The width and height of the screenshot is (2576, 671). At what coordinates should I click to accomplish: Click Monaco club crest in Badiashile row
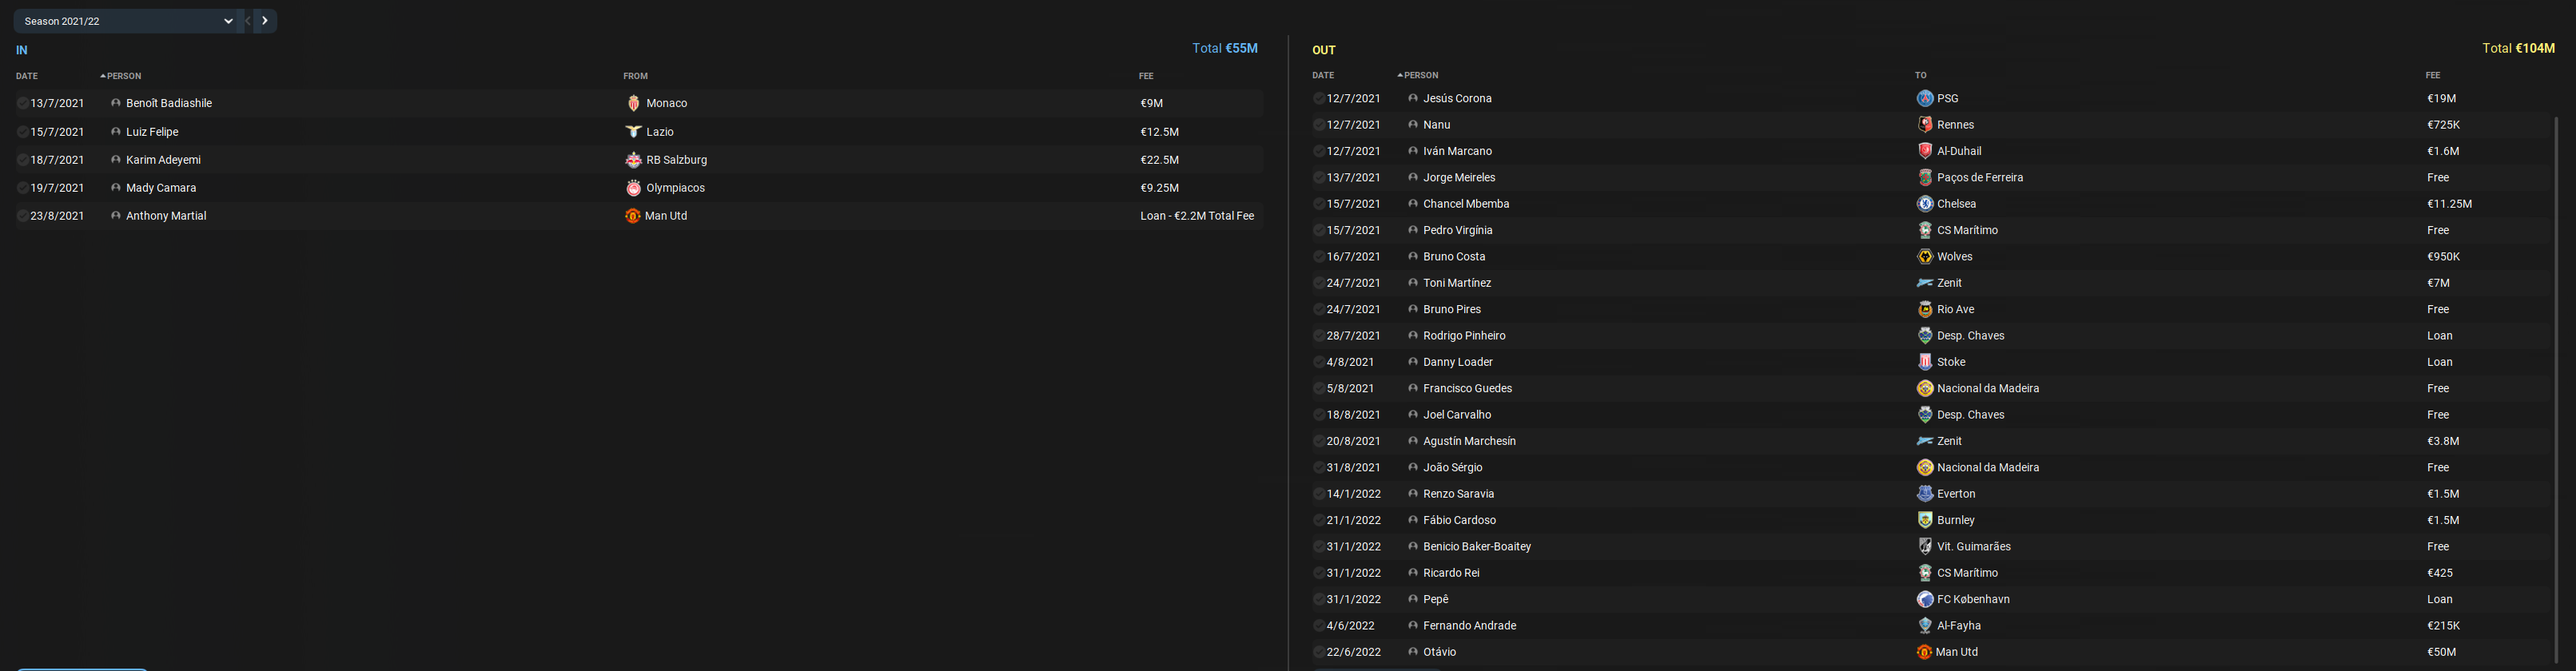[633, 103]
